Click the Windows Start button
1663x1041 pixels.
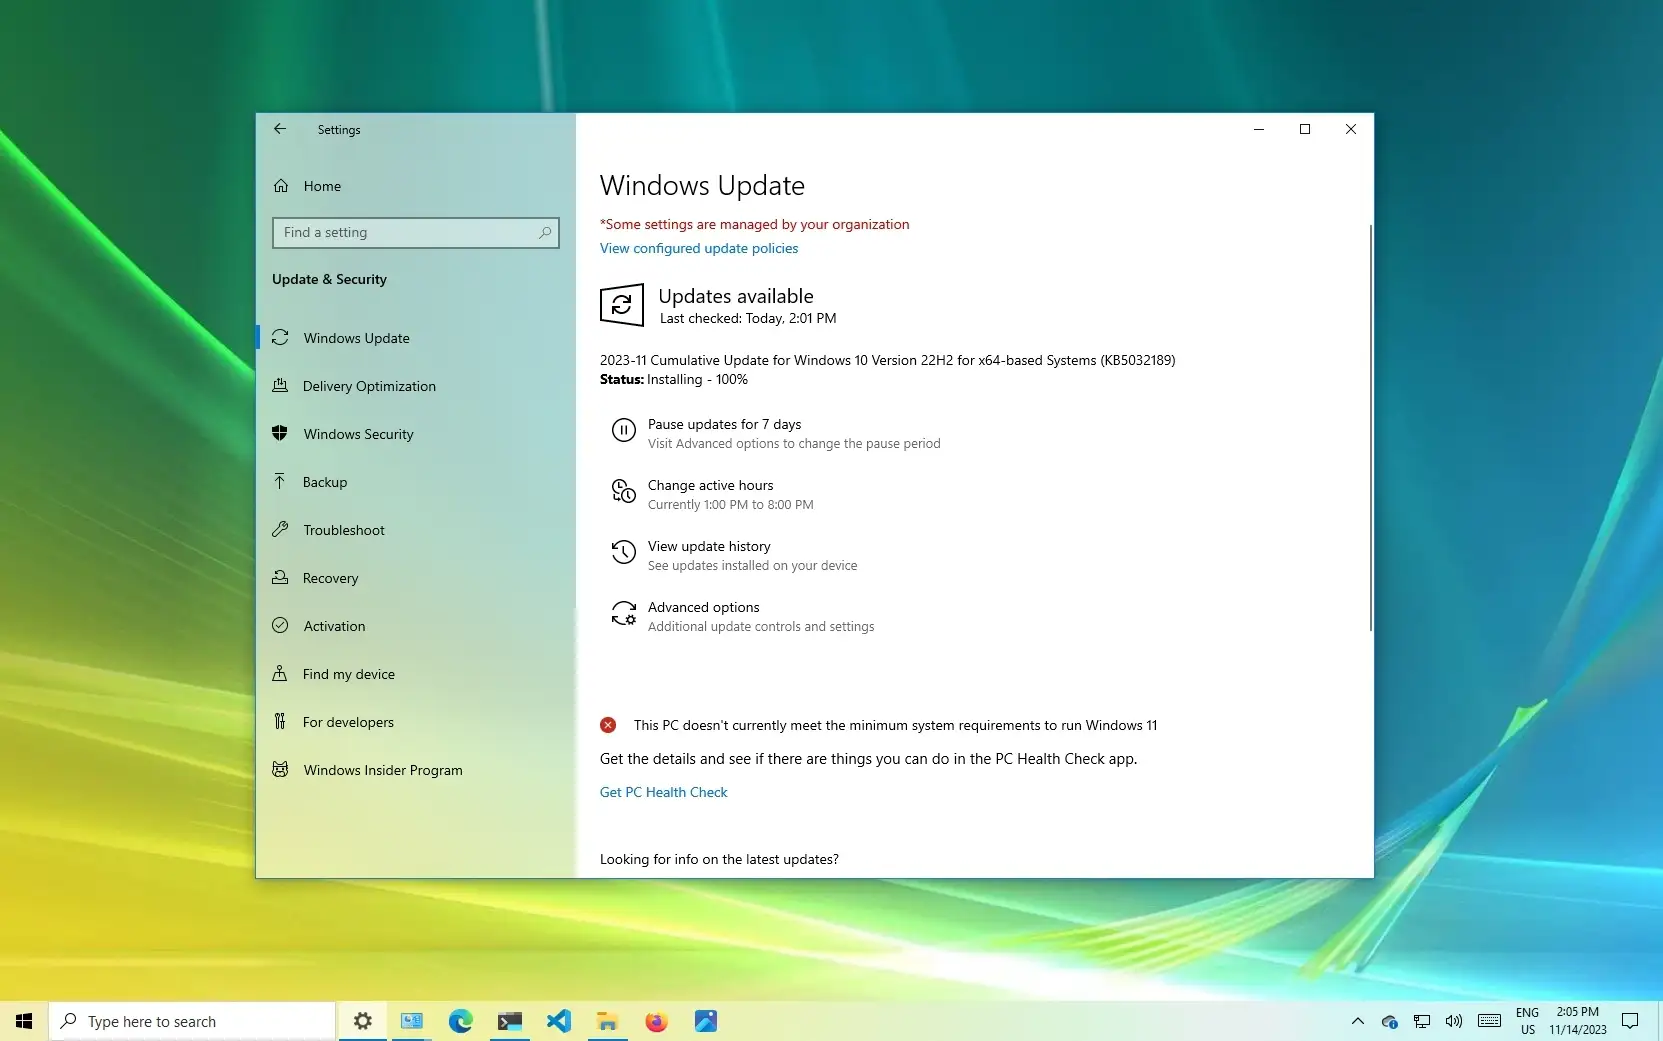point(24,1021)
